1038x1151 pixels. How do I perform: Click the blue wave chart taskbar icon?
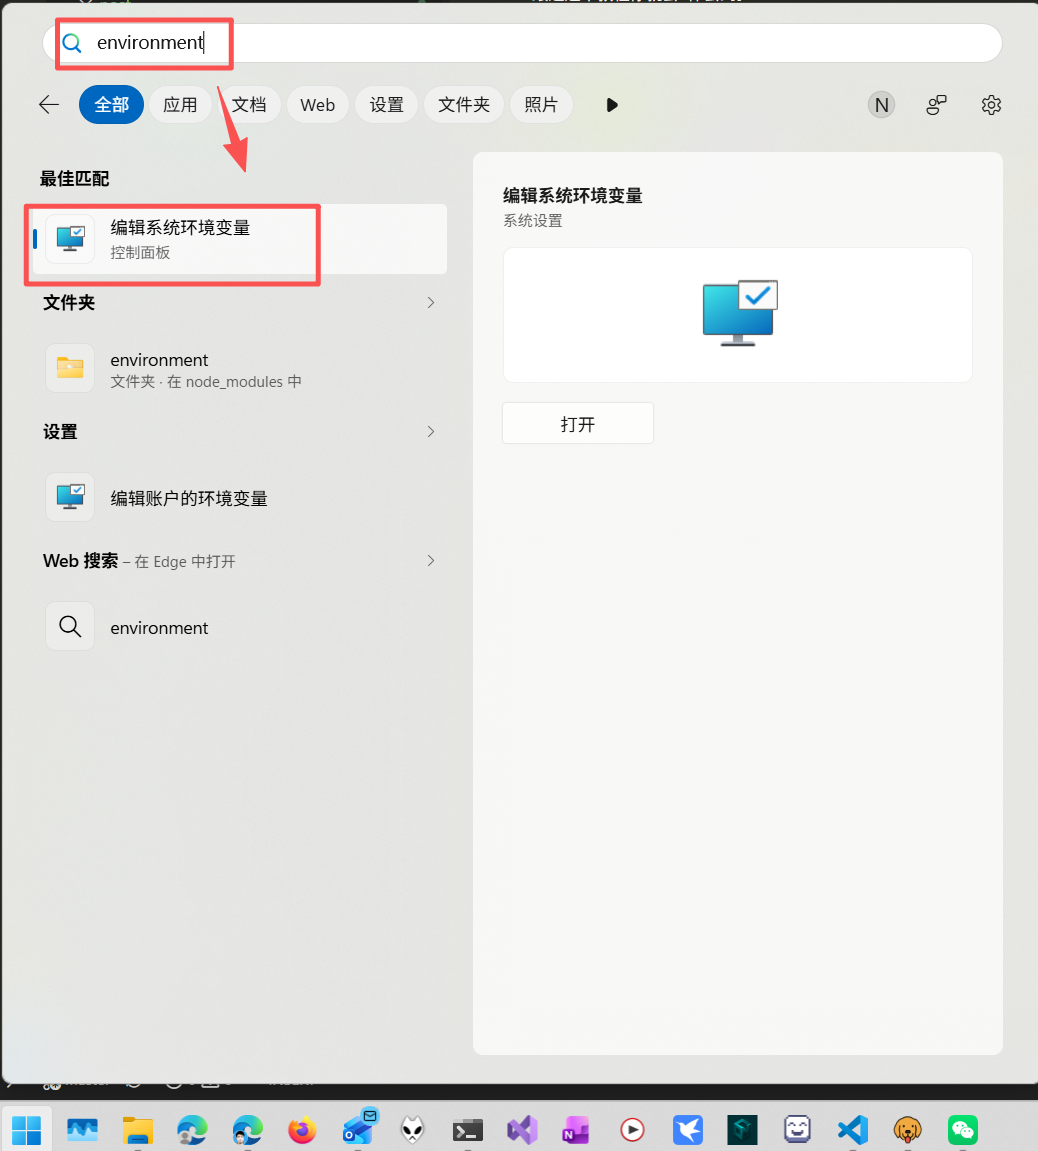82,1130
